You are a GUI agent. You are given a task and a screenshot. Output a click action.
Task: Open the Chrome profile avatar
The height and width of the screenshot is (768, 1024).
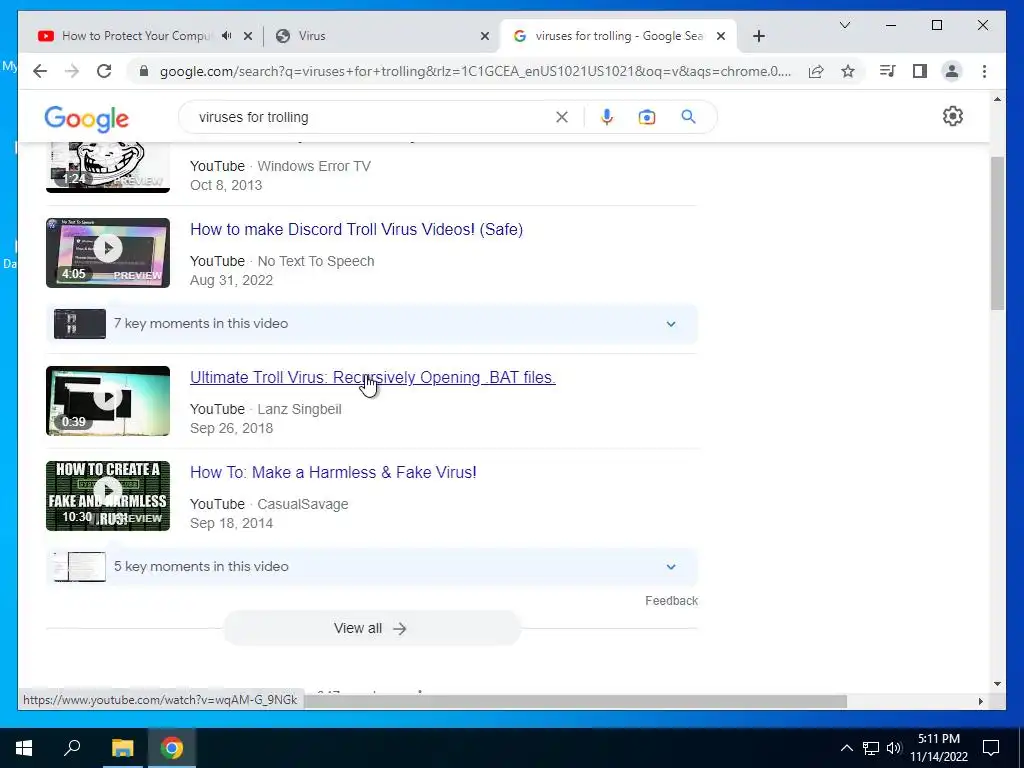point(952,71)
